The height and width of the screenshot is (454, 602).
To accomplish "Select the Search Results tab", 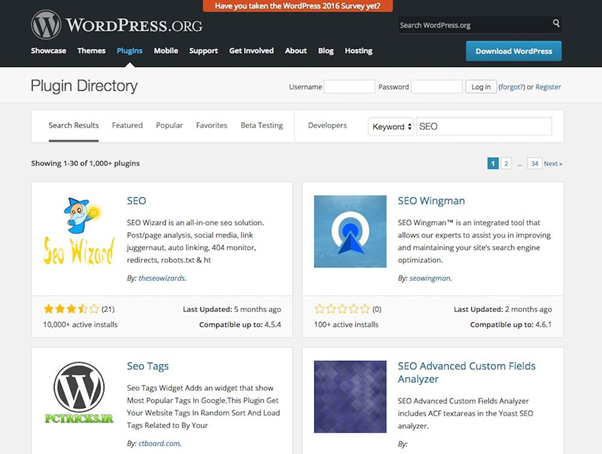I will (74, 125).
